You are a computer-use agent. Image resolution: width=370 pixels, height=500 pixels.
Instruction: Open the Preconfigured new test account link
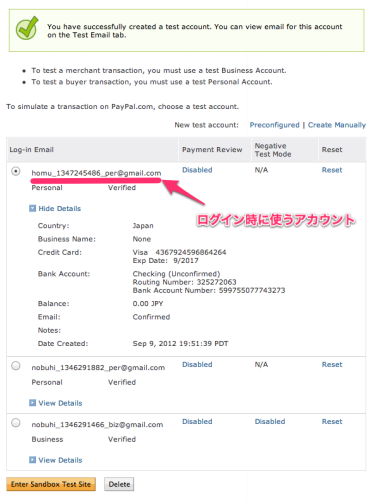coord(275,125)
